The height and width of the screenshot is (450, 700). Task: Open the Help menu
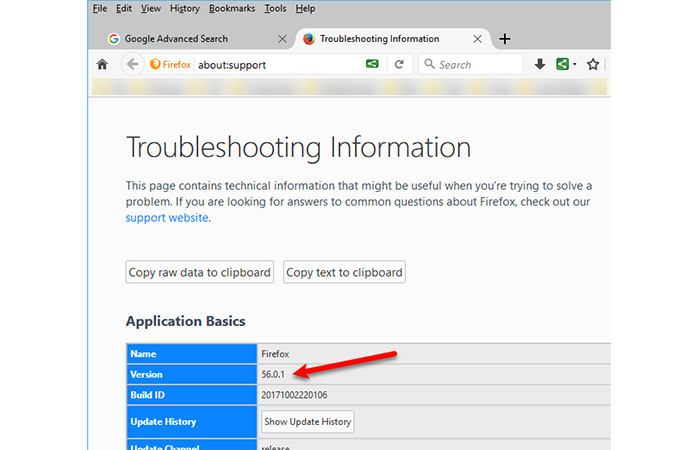305,8
